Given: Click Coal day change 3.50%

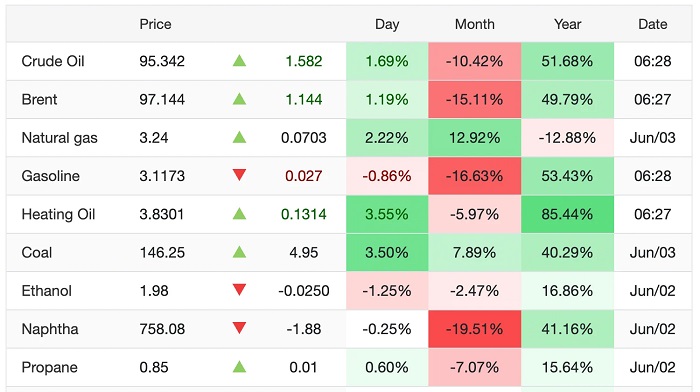Looking at the screenshot, I should coord(387,253).
